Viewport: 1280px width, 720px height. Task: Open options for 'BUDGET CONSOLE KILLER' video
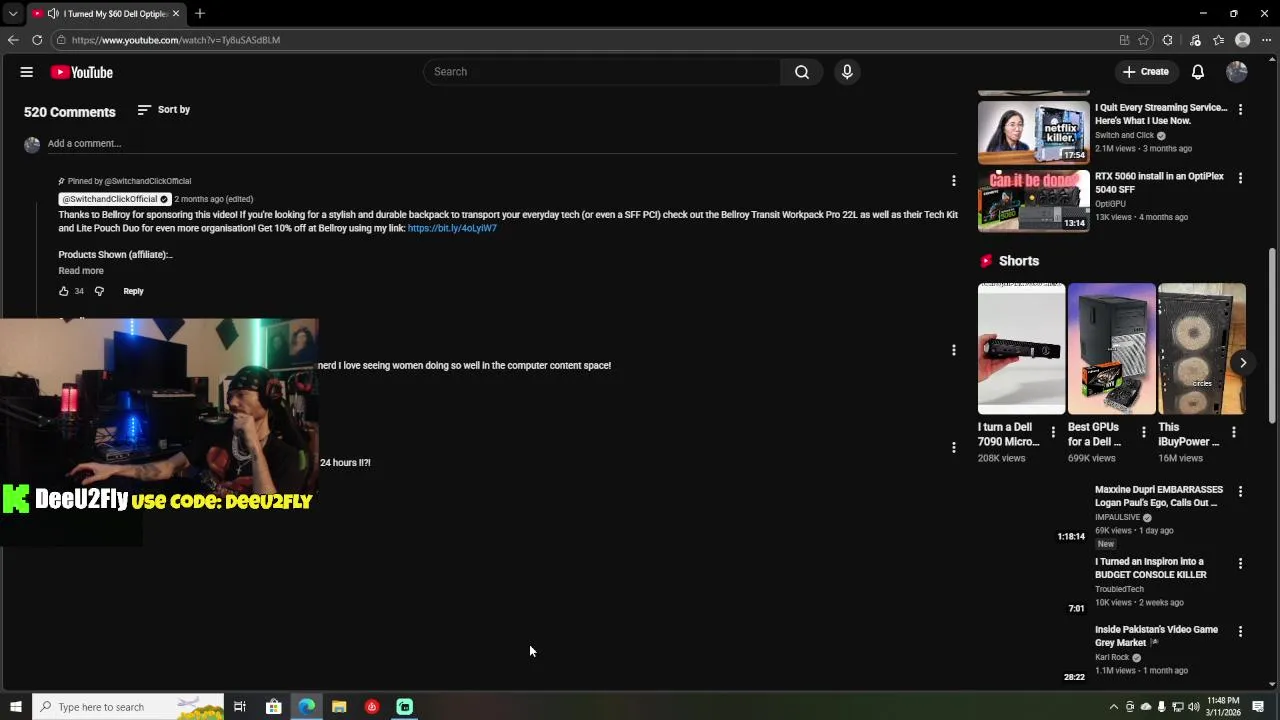pos(1241,563)
